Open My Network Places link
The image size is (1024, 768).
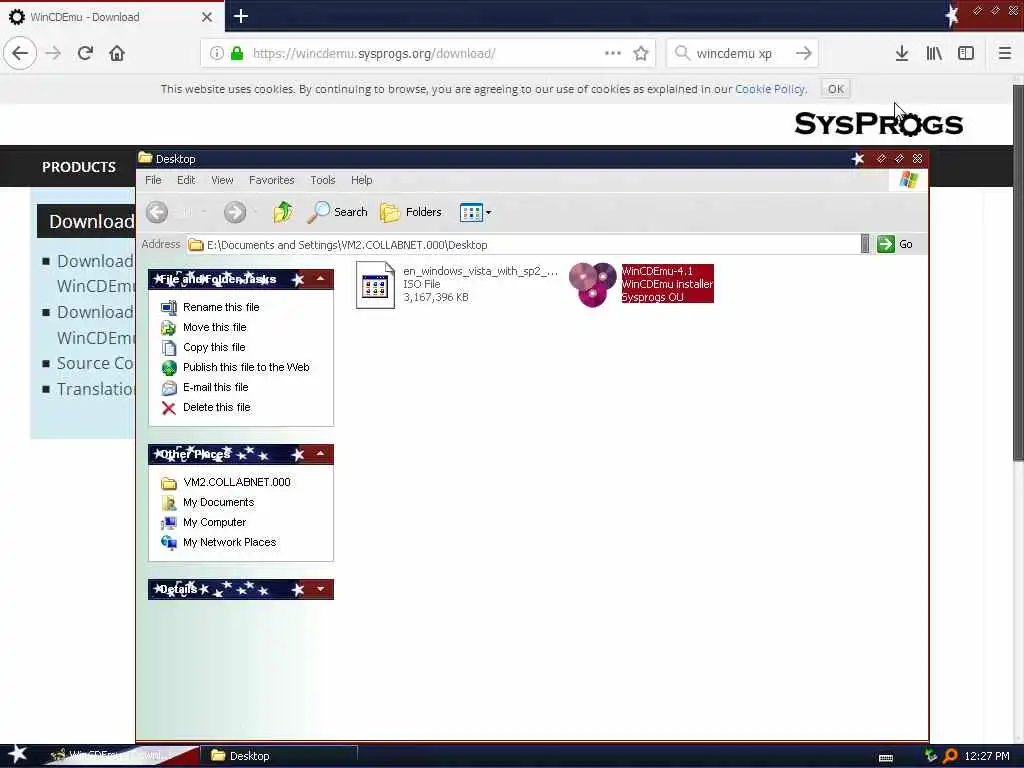point(229,542)
